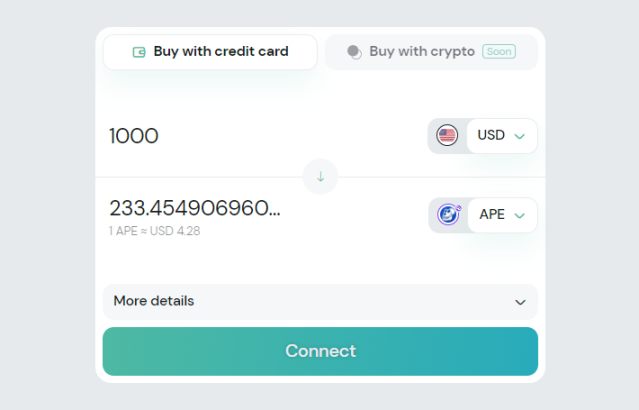Click the APE label text
Screen dimensions: 639x410
coord(492,215)
